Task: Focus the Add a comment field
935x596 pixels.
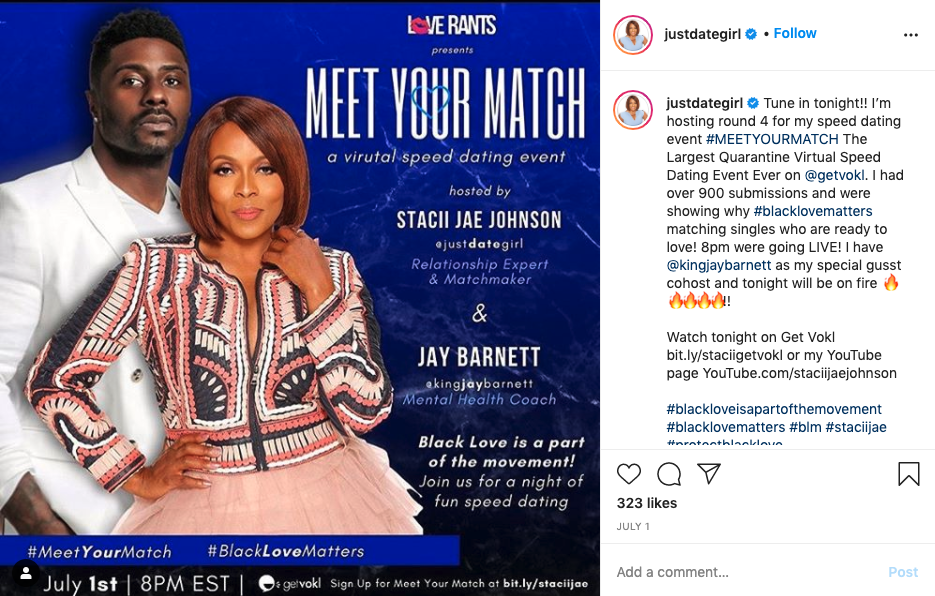Action: [745, 572]
